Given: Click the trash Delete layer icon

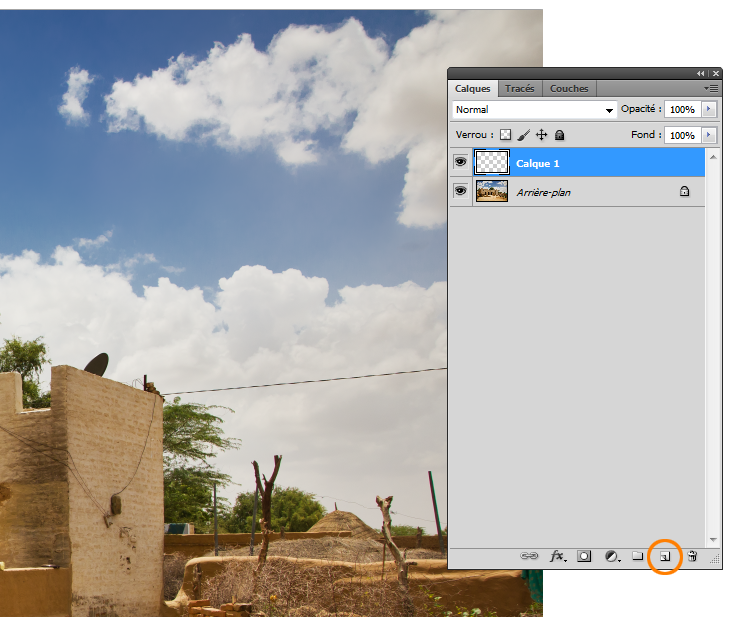Looking at the screenshot, I should pos(692,556).
